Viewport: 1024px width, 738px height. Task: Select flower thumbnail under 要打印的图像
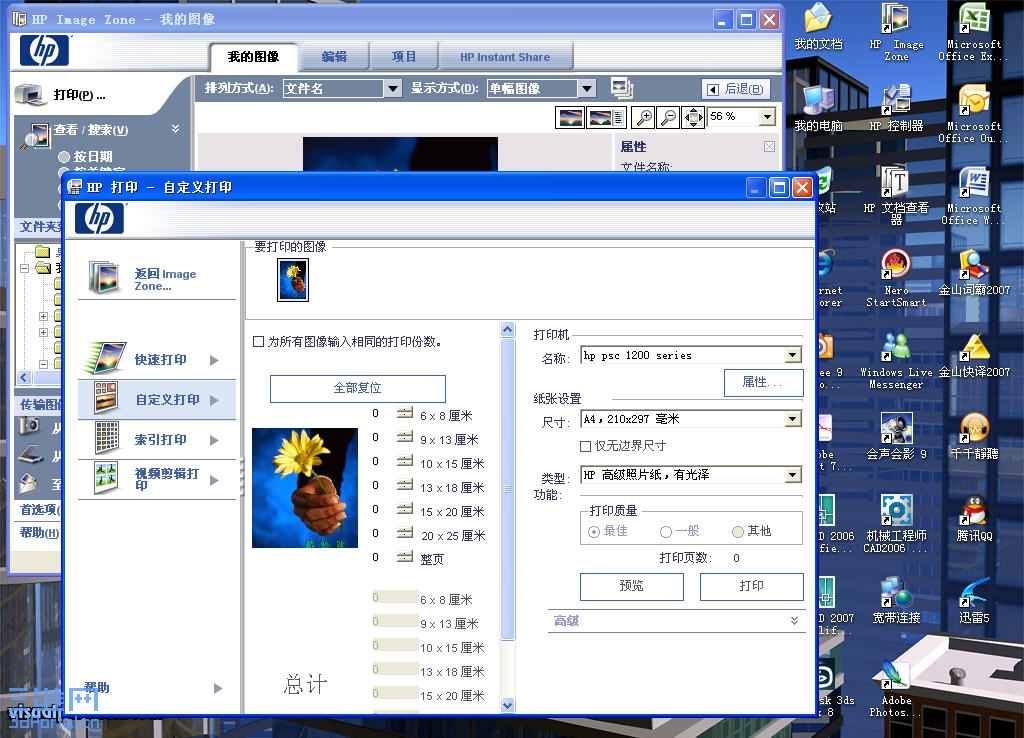point(293,280)
